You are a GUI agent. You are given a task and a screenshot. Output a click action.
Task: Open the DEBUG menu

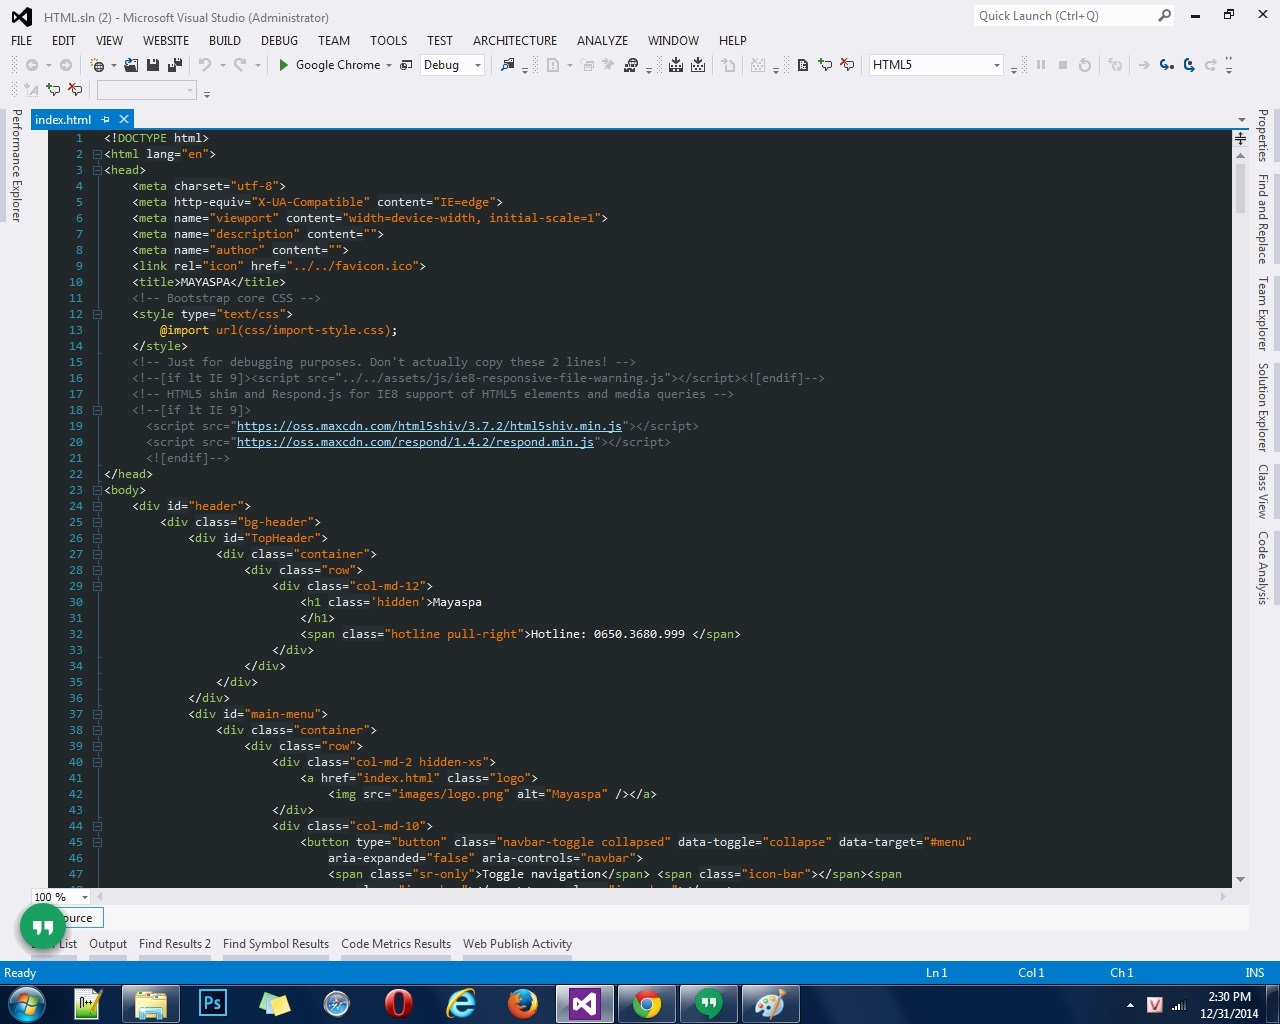point(279,41)
